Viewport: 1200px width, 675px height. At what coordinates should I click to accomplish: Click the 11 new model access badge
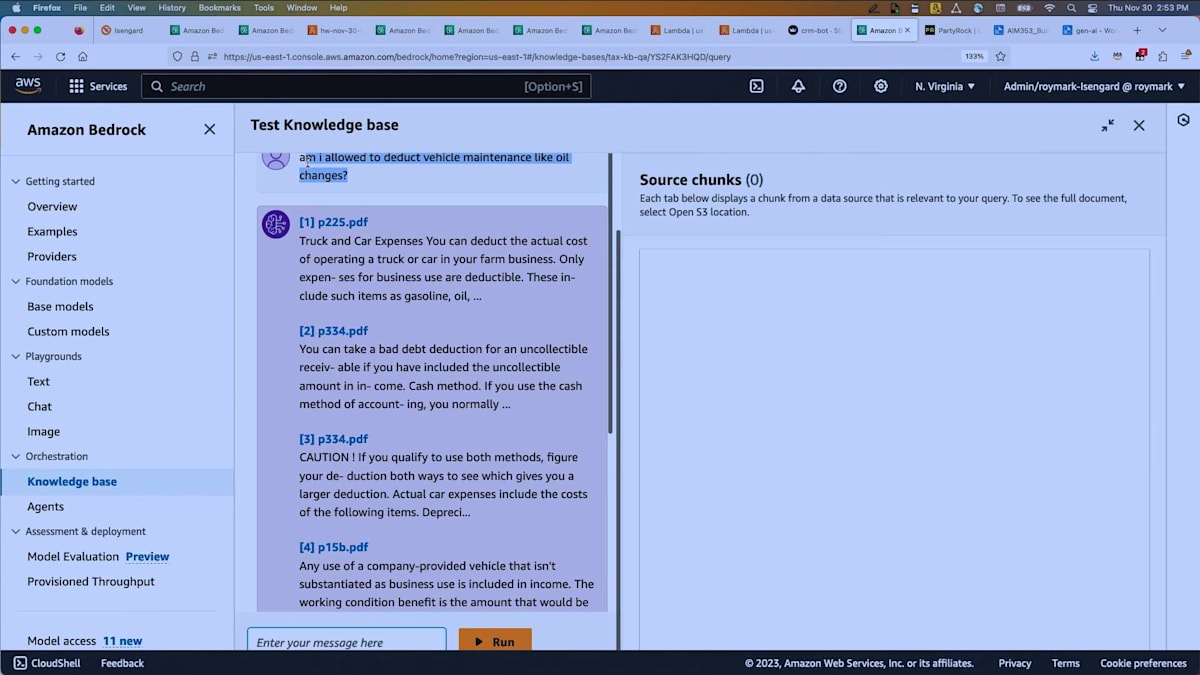point(122,641)
